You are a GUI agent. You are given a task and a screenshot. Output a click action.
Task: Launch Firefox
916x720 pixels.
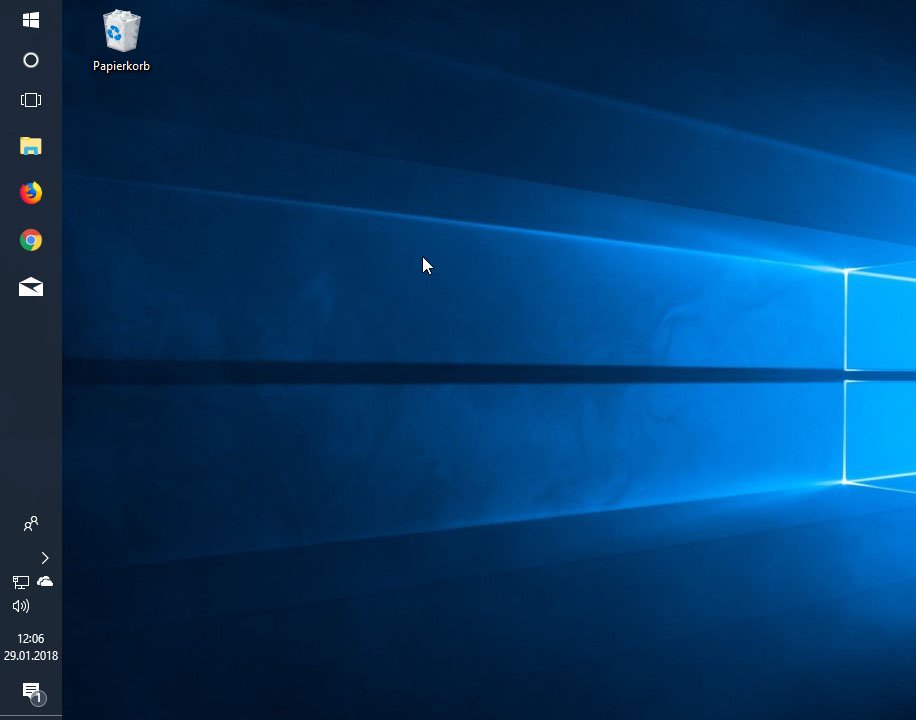click(x=30, y=193)
